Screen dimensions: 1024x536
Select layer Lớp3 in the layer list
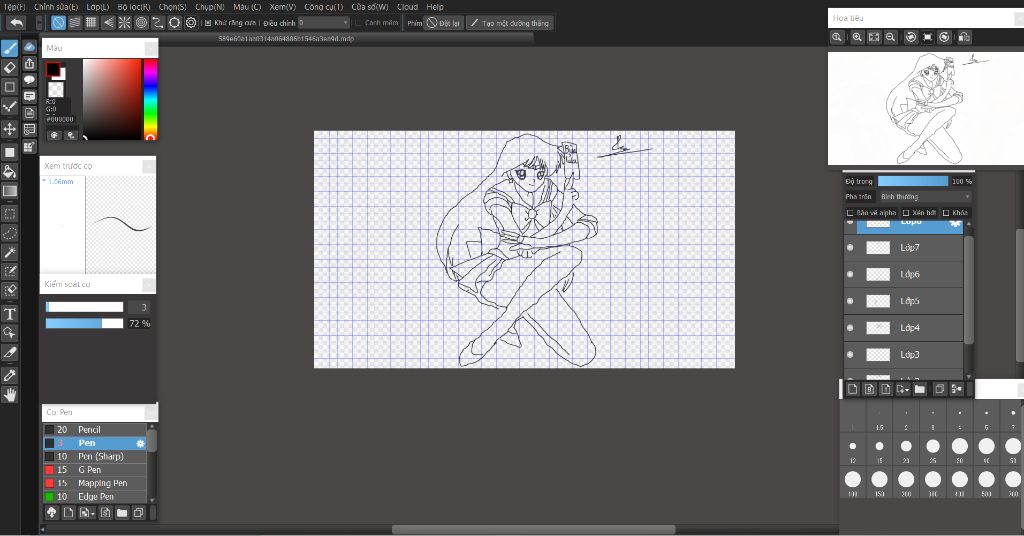[904, 355]
